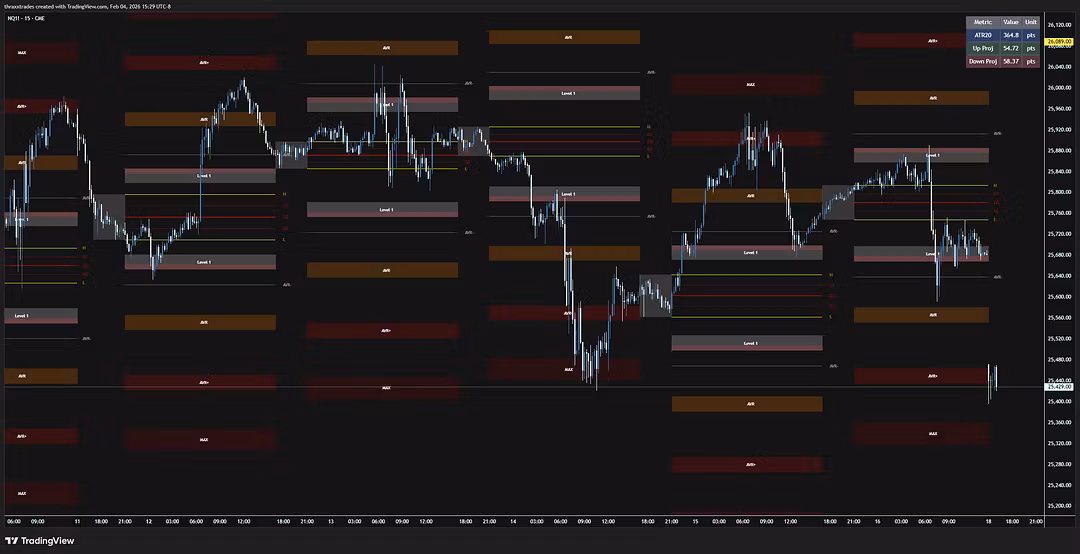The image size is (1080, 554).
Task: Click the 58.37 Down Proj value
Action: click(x=1011, y=61)
